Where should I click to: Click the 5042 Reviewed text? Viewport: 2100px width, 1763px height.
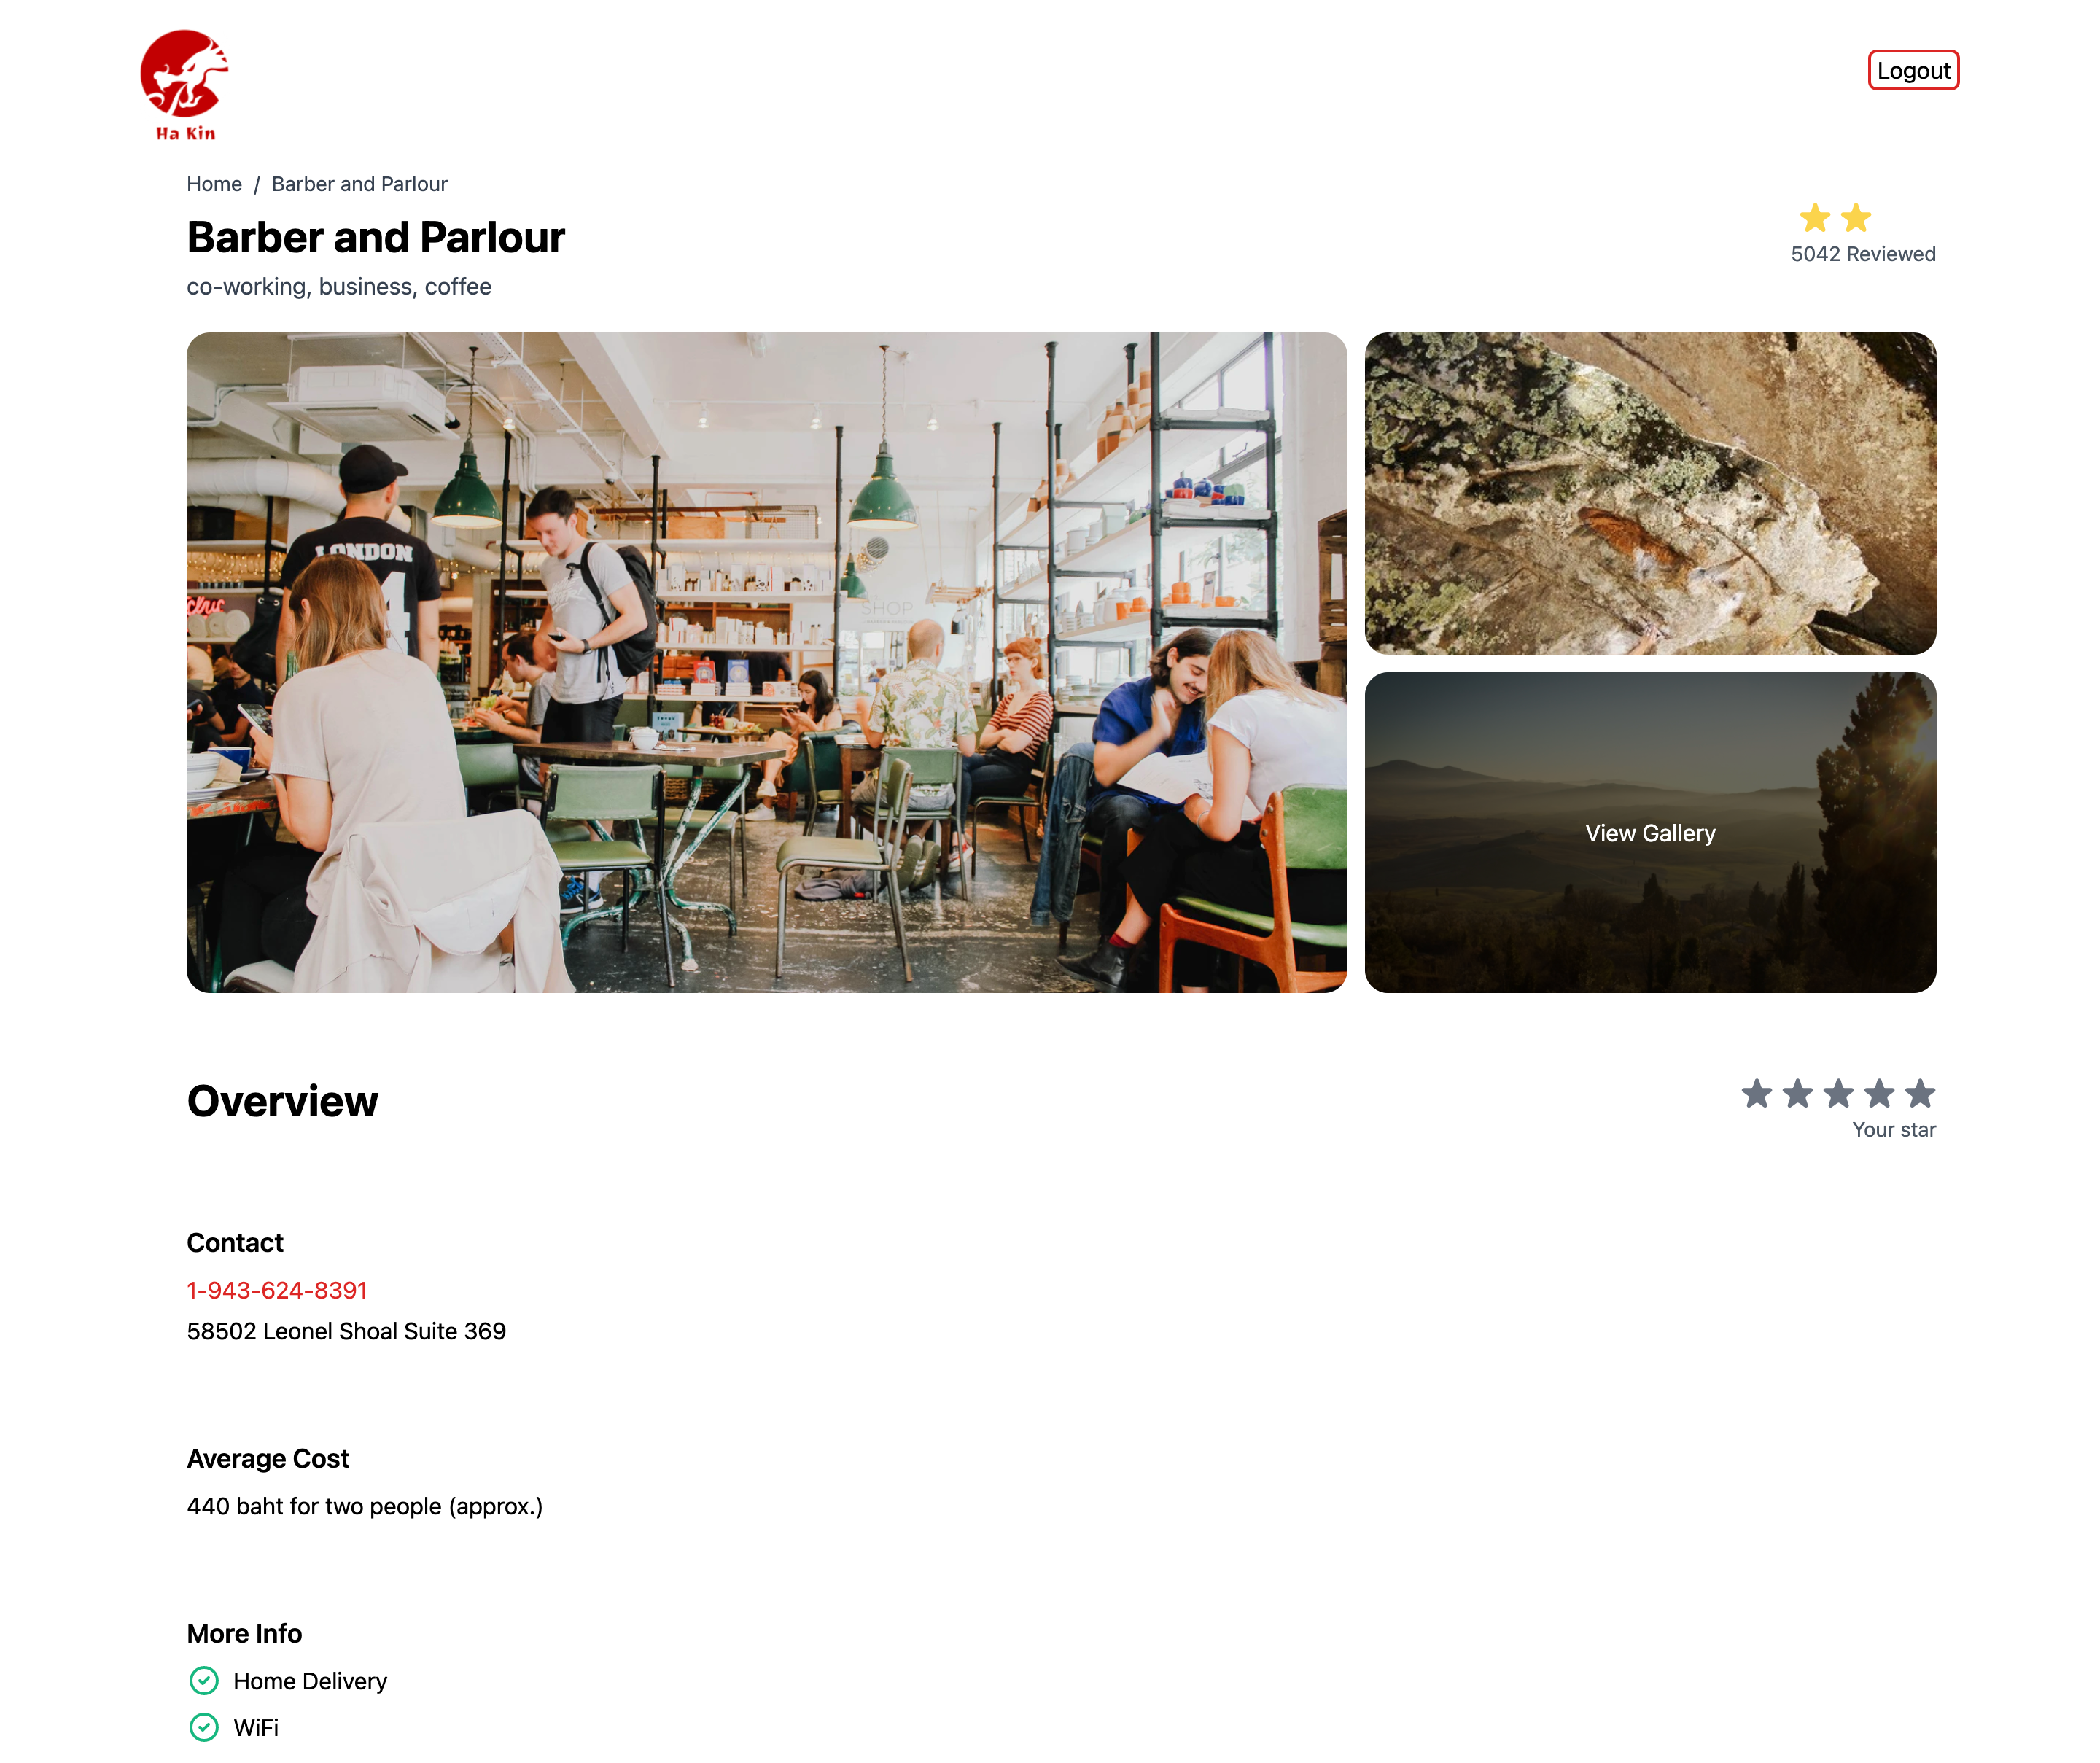[x=1863, y=254]
